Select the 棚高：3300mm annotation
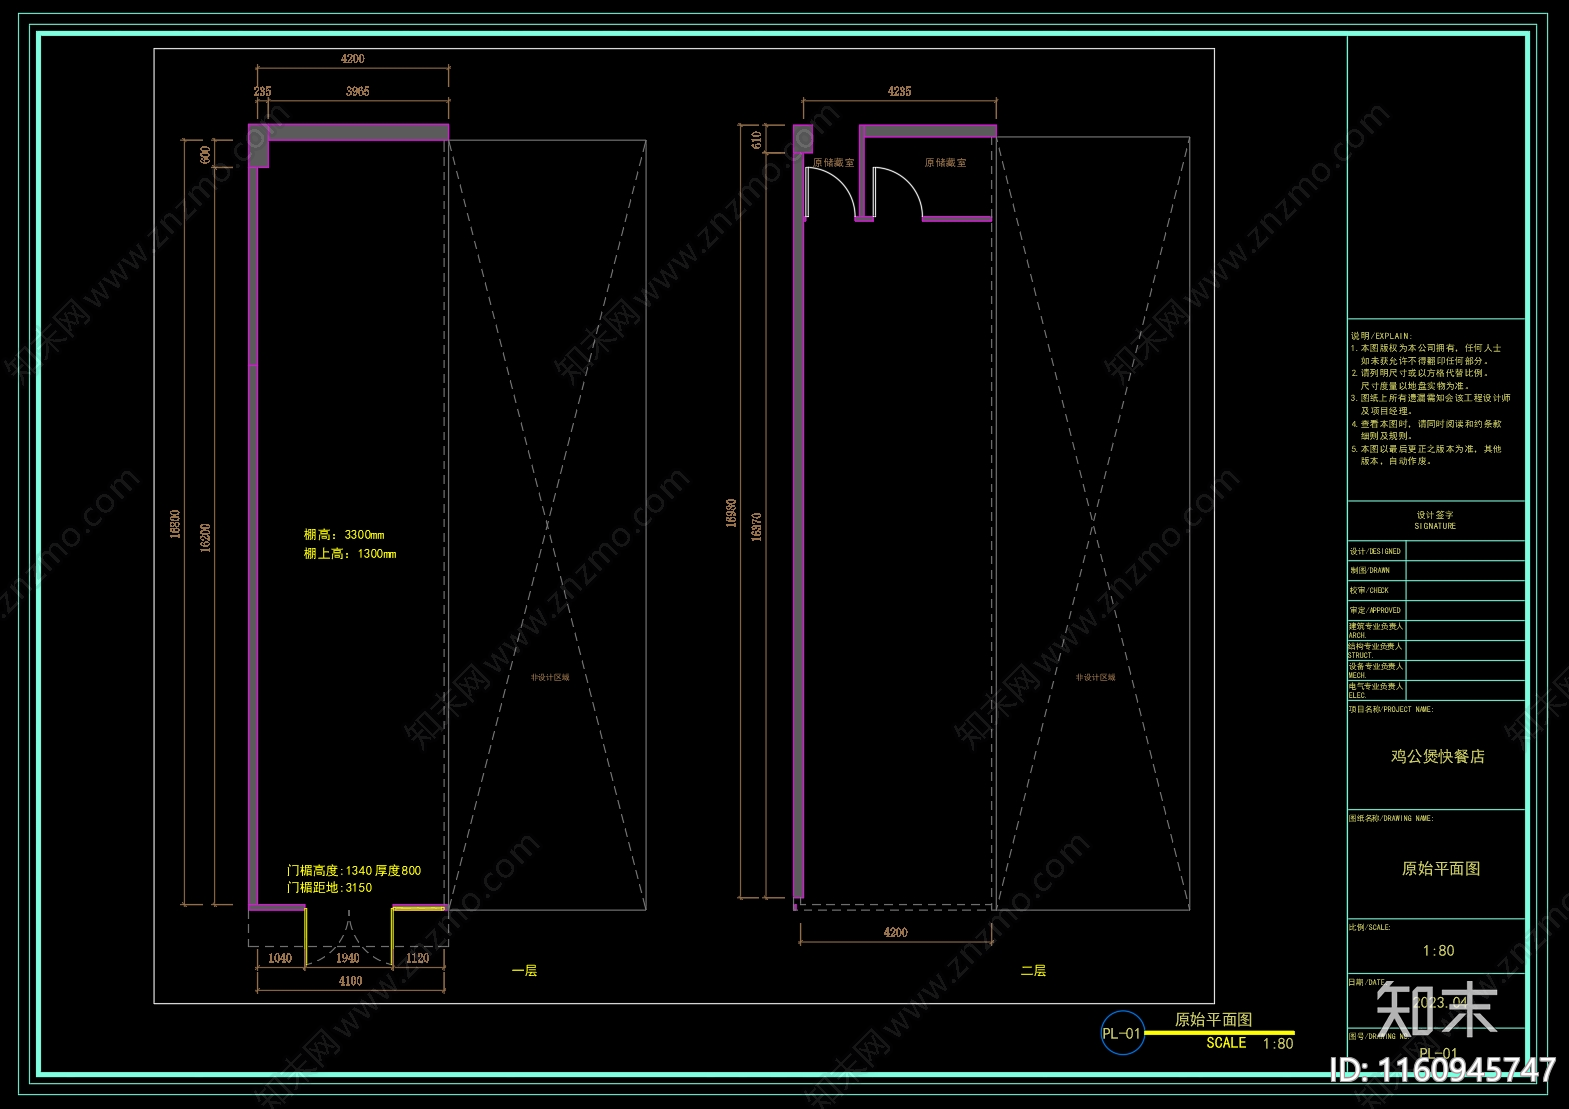1569x1109 pixels. tap(344, 535)
